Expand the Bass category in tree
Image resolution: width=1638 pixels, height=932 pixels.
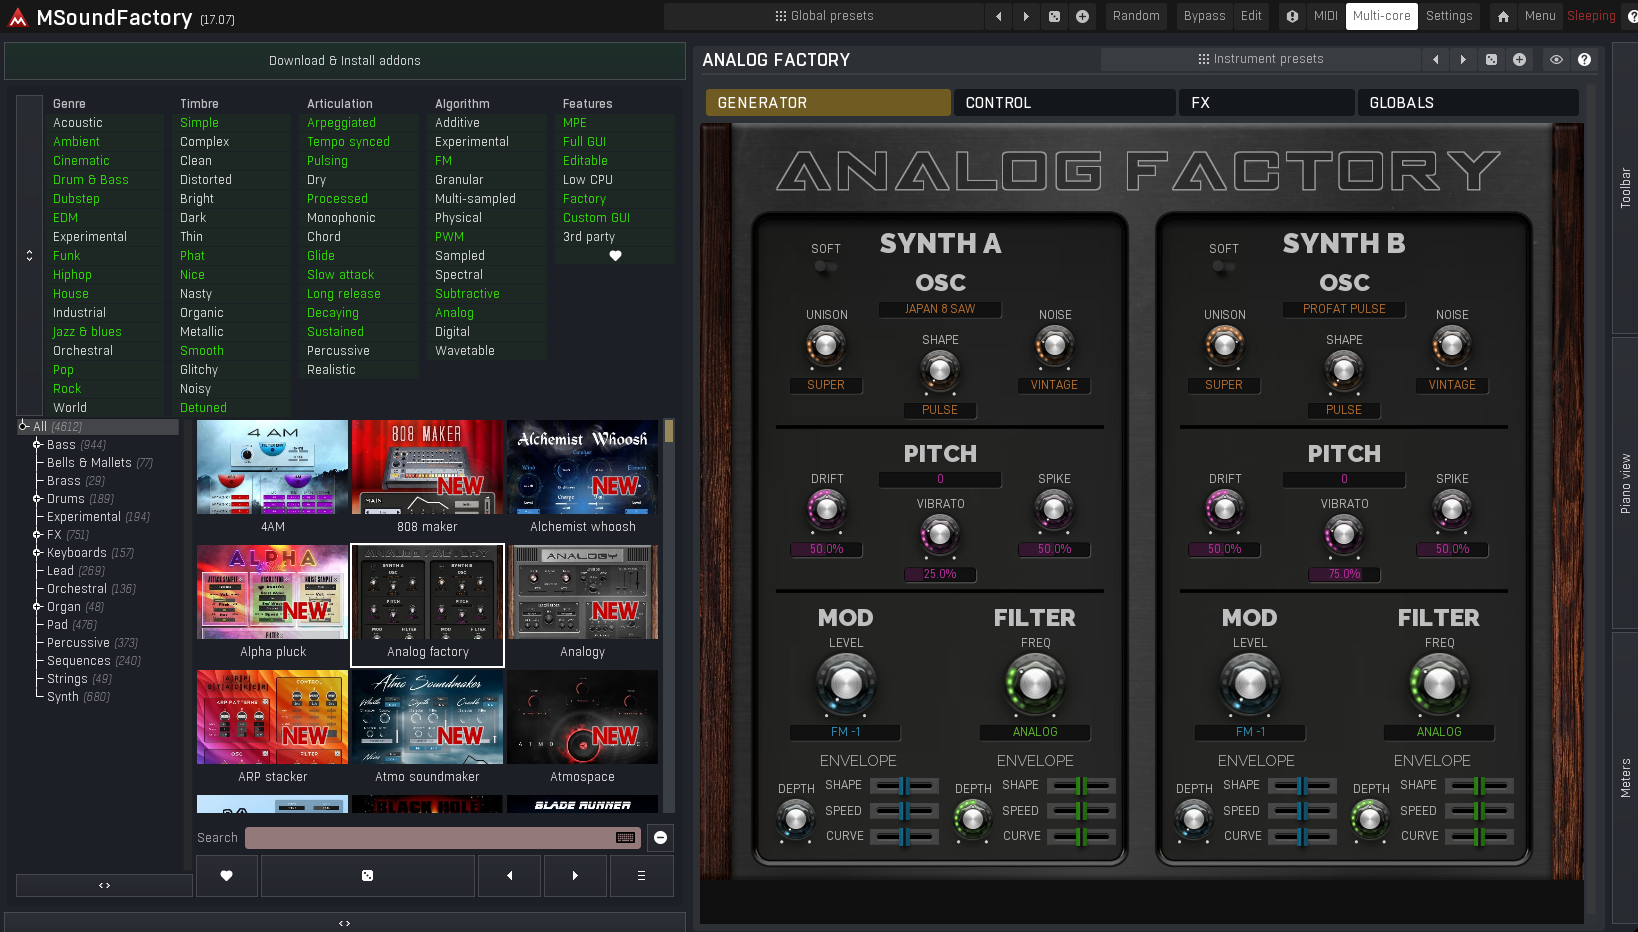[37, 445]
